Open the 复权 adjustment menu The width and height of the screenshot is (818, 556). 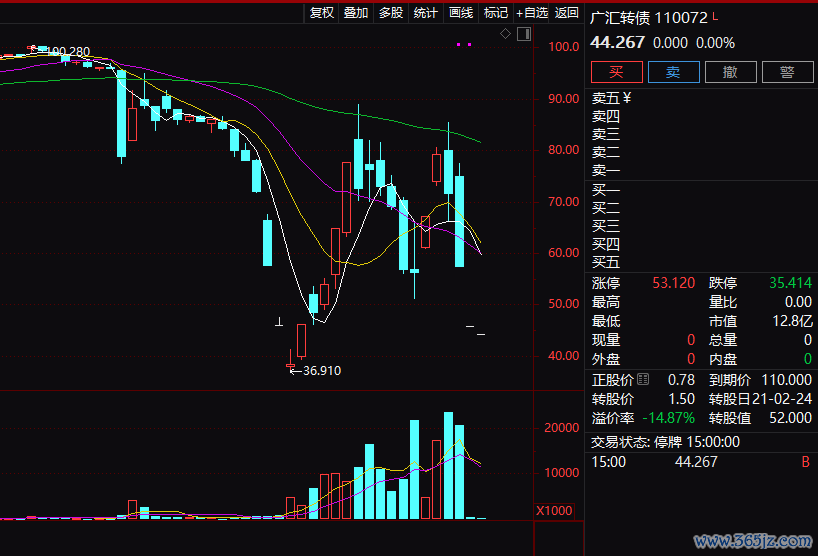tap(322, 12)
